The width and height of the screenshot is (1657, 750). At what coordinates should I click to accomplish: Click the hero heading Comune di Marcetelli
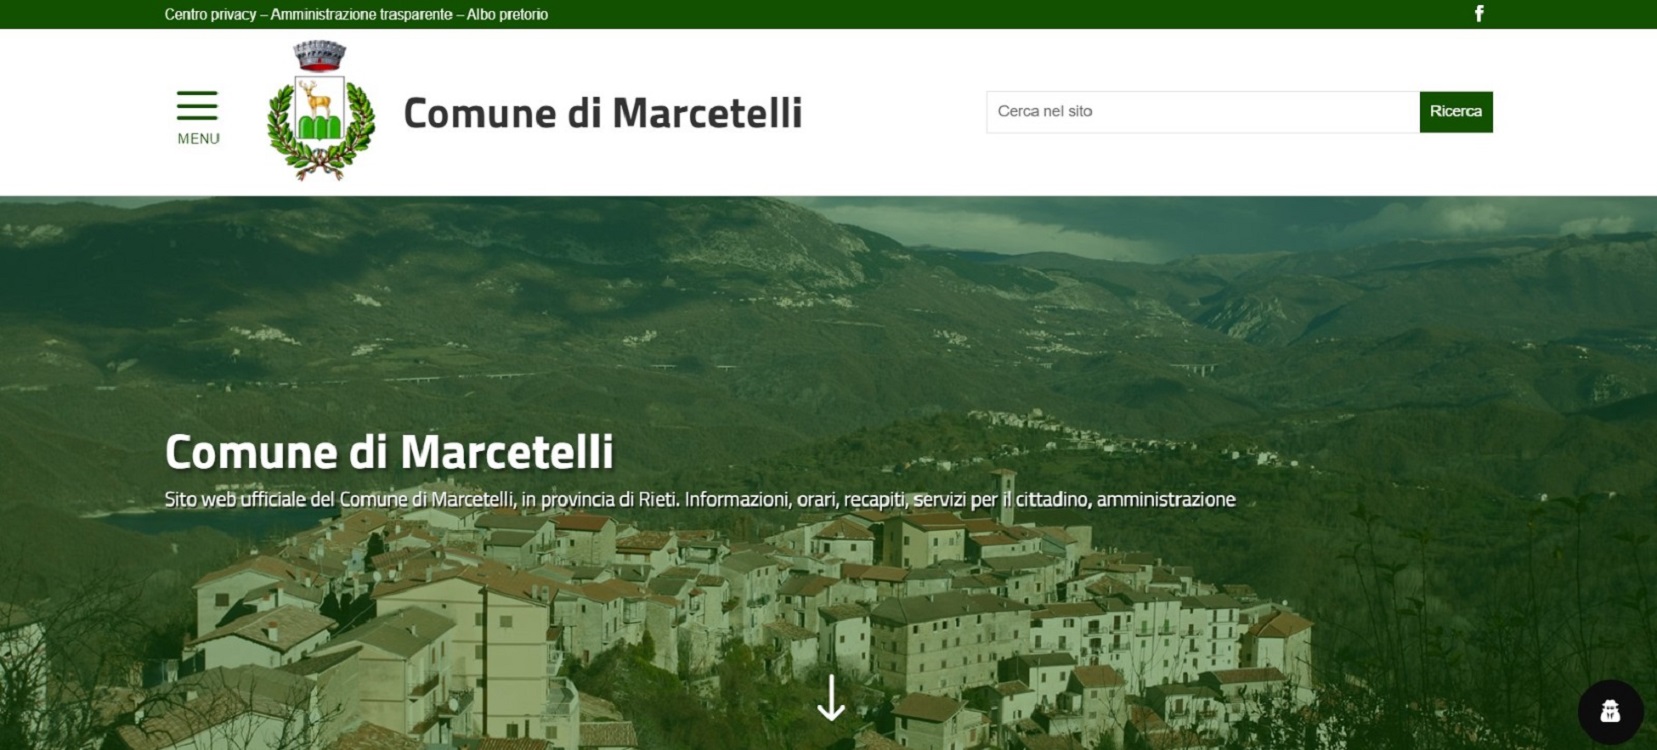(389, 452)
